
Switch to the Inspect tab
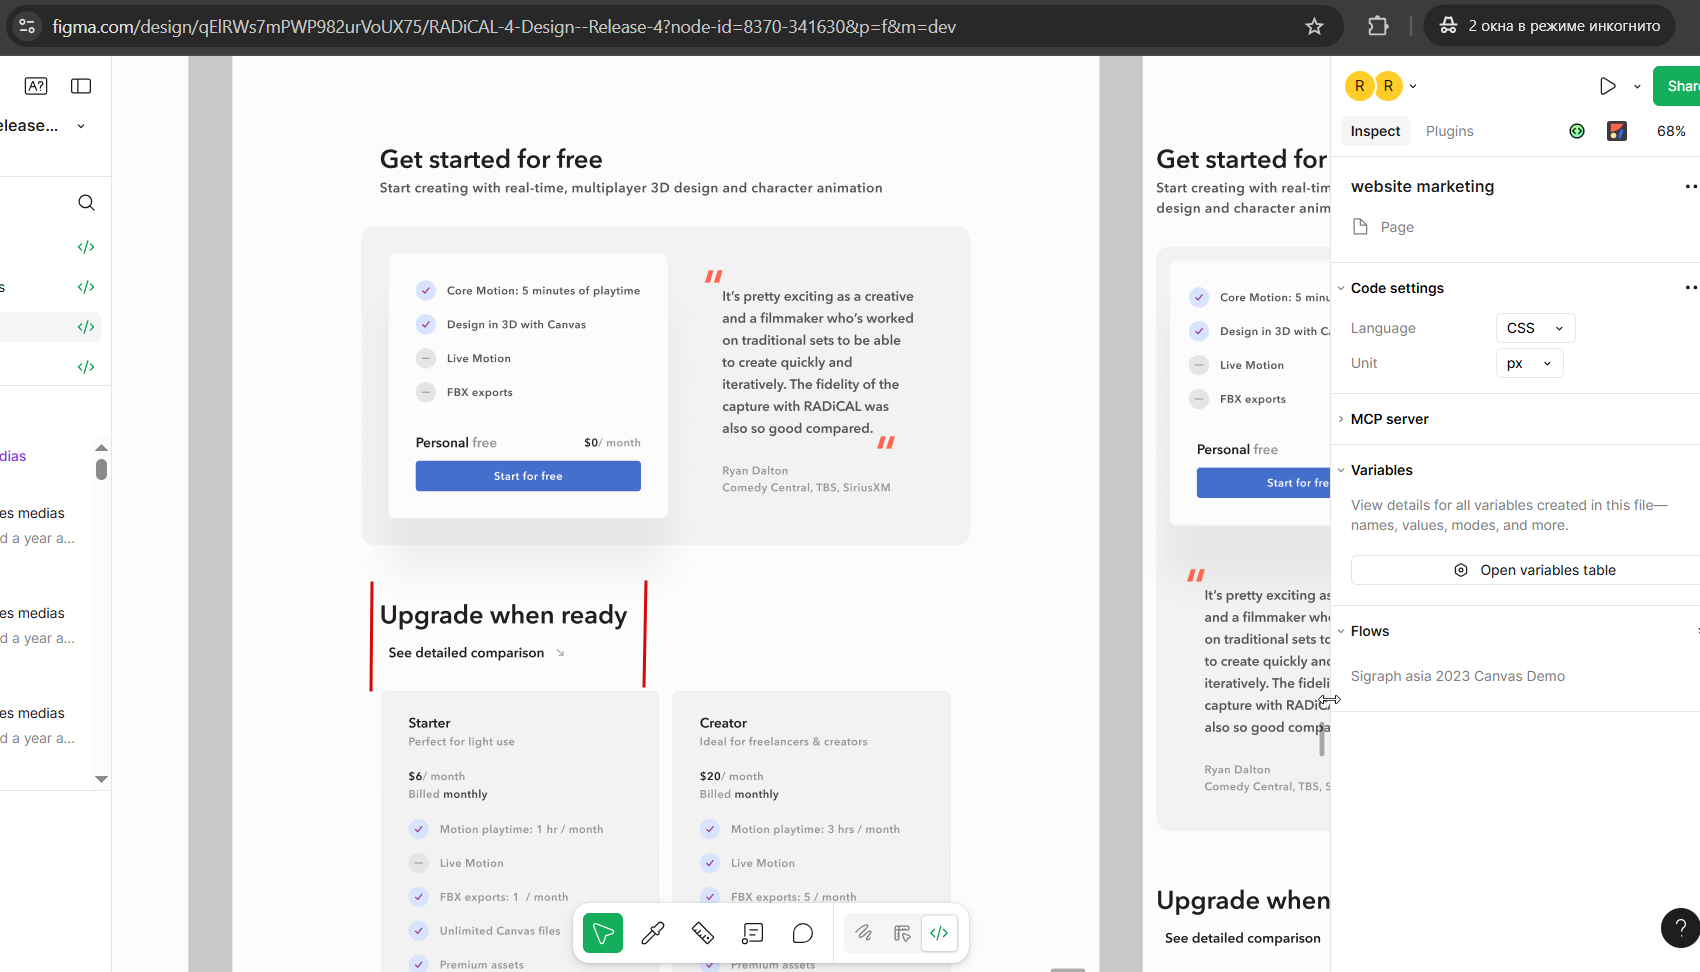pyautogui.click(x=1375, y=131)
